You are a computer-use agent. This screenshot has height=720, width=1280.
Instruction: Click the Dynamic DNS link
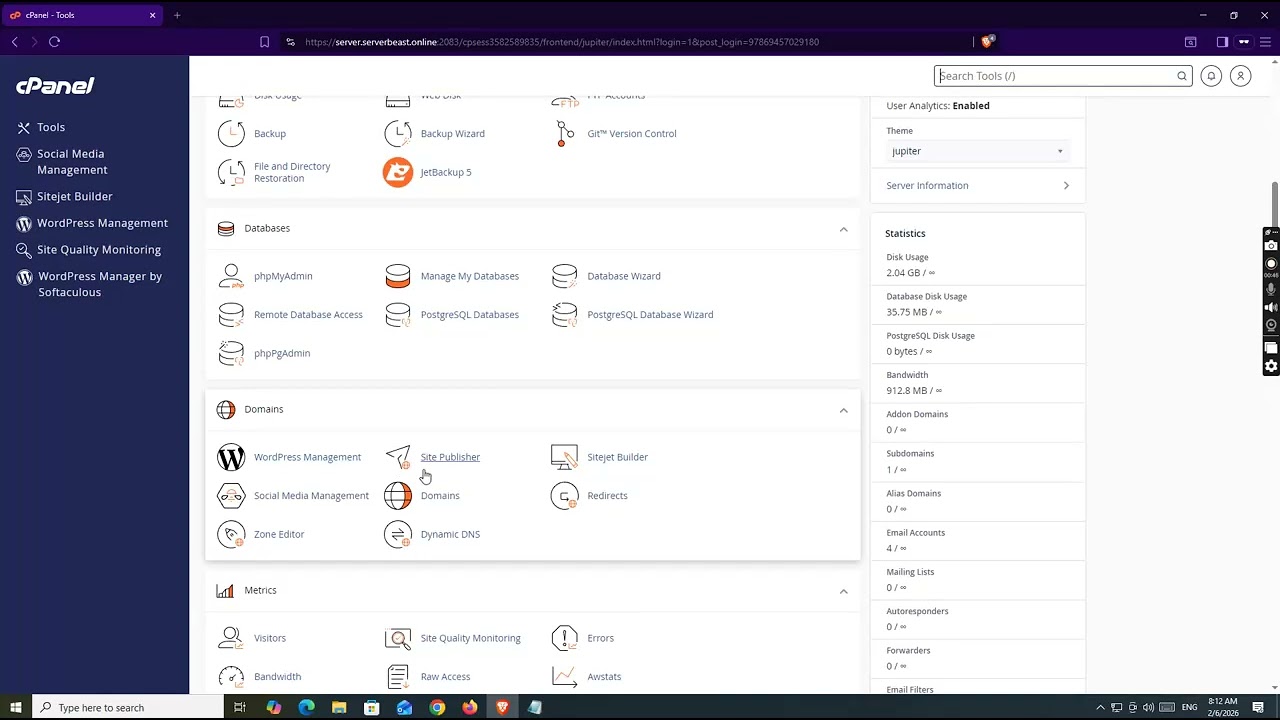(450, 534)
